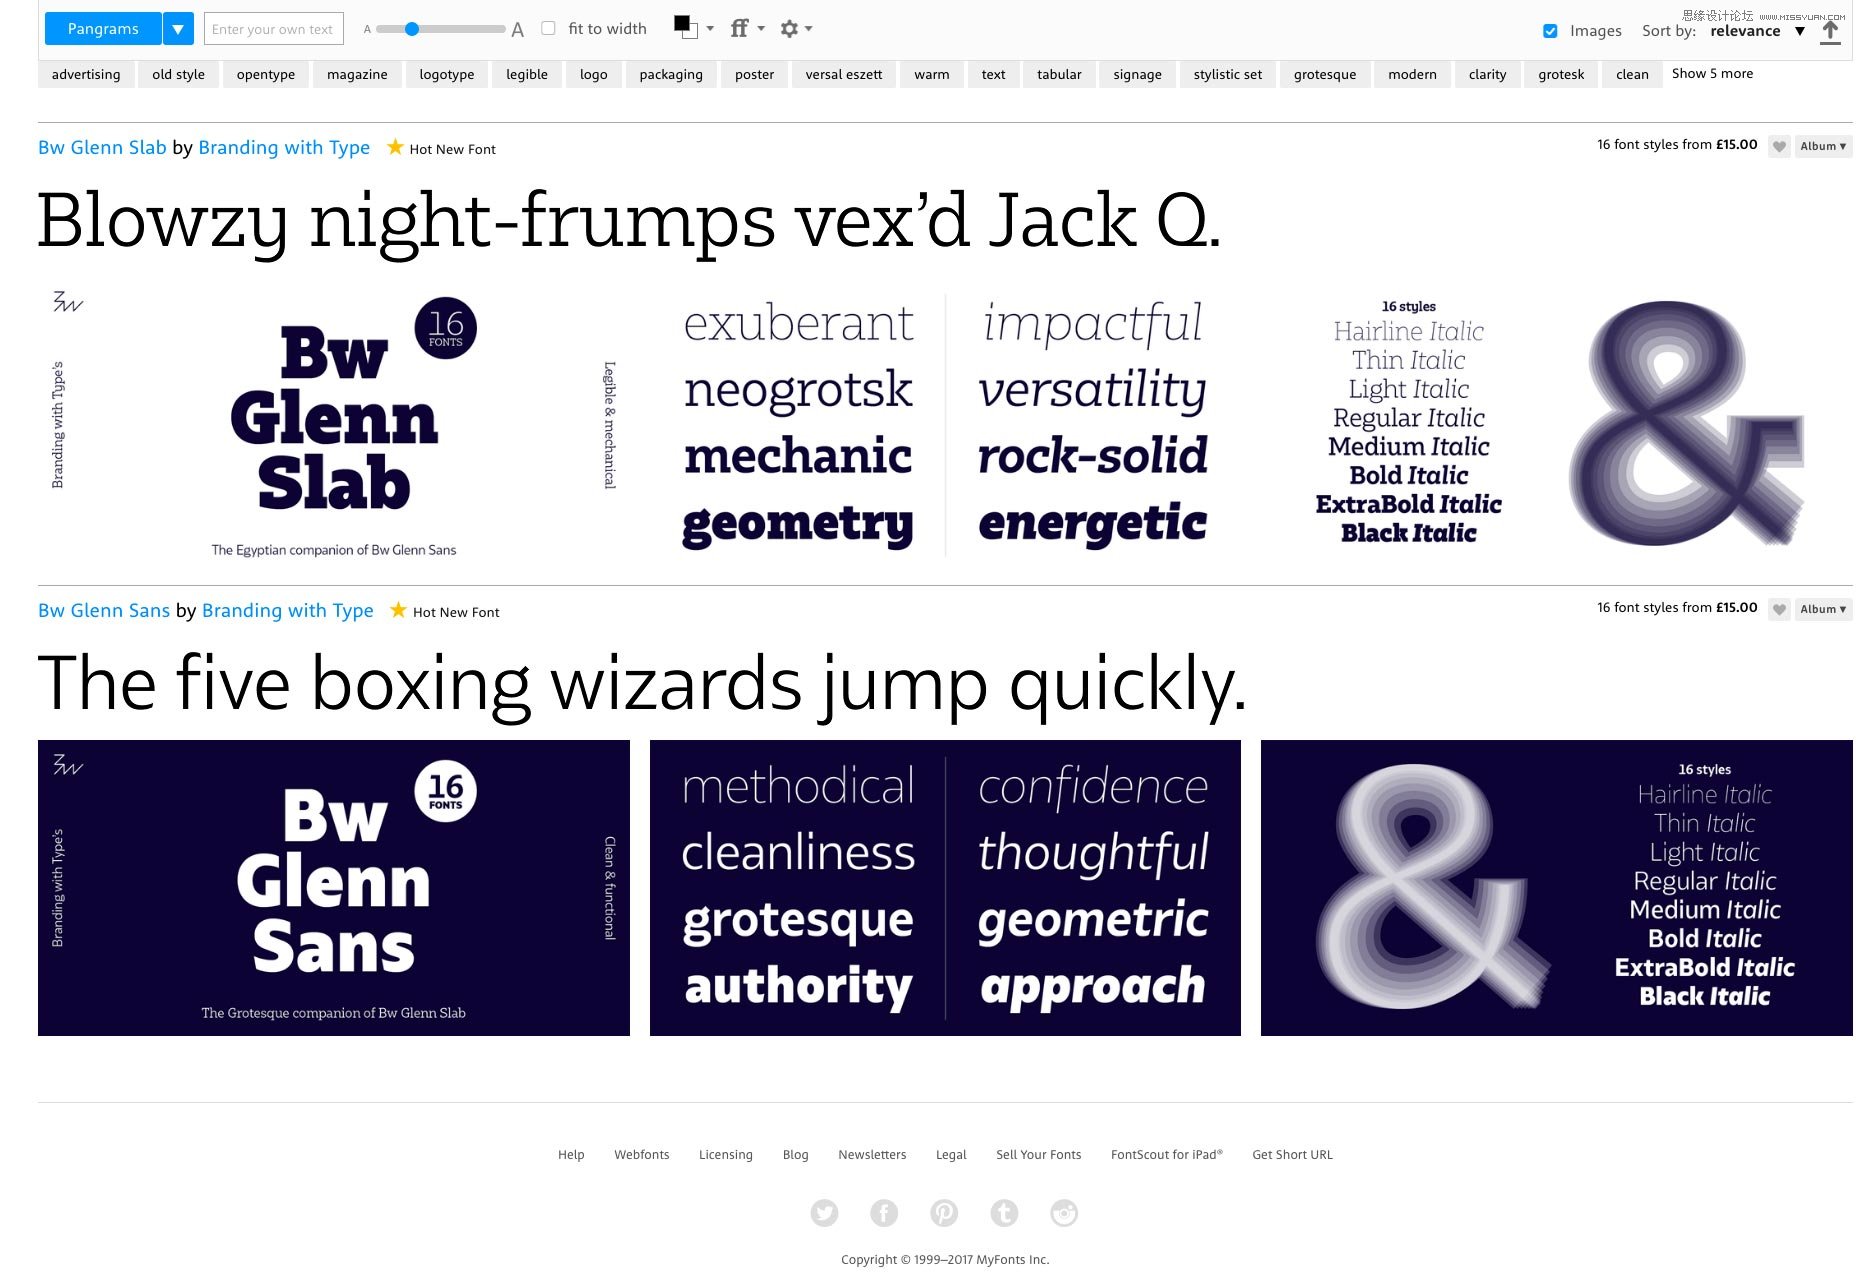Click the star icon beside Bw Glenn Sans

(x=398, y=610)
